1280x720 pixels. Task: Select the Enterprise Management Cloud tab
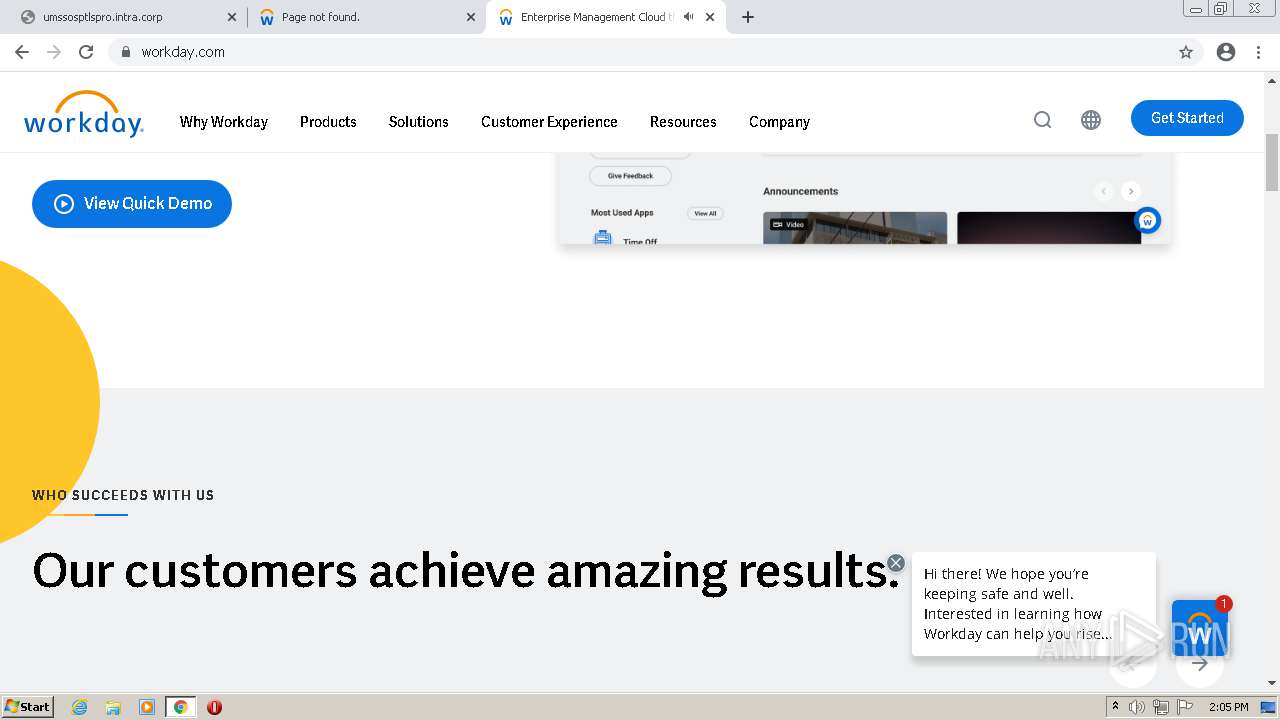596,17
